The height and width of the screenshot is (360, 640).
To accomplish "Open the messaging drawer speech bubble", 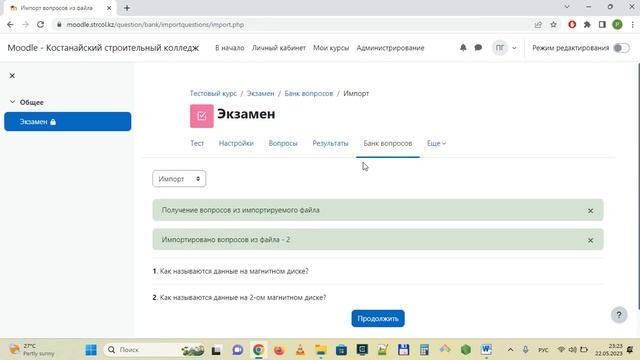I will click(478, 48).
